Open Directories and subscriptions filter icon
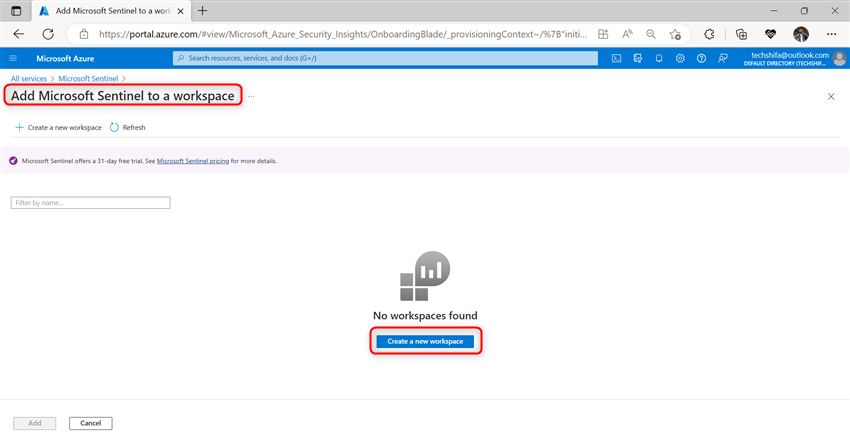This screenshot has height=446, width=850. (638, 58)
